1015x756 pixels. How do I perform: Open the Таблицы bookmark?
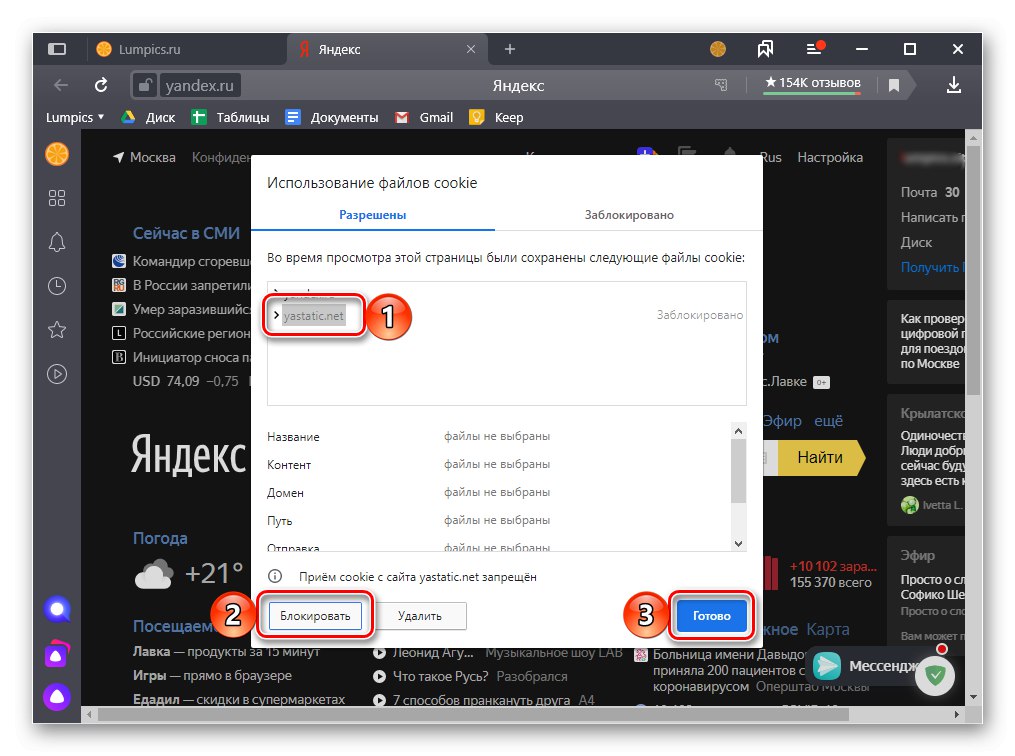click(x=230, y=117)
